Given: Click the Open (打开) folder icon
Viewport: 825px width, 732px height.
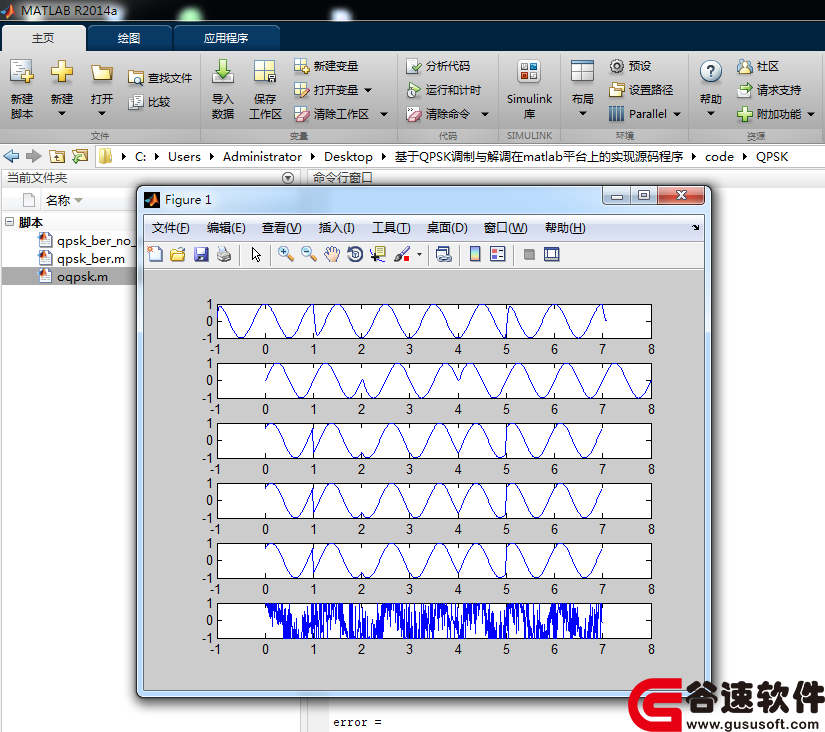Looking at the screenshot, I should (x=102, y=73).
